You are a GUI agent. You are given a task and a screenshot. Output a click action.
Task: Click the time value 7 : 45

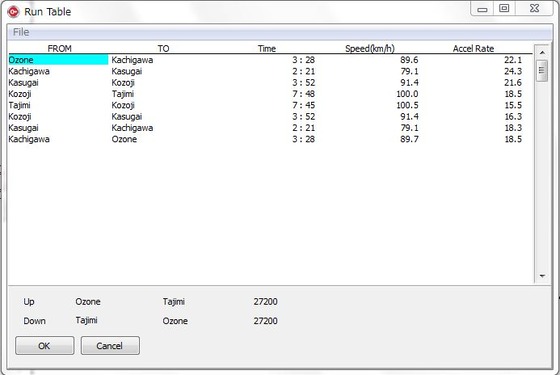click(x=304, y=105)
